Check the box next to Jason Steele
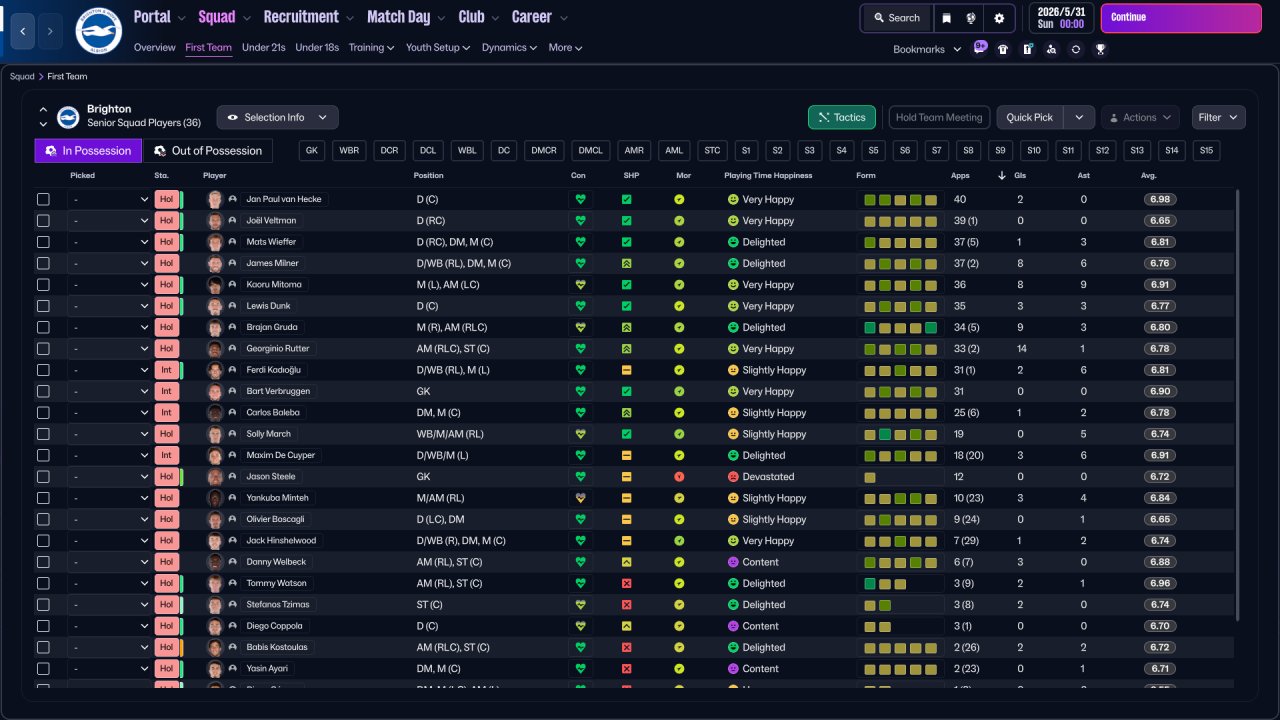Screen dimensions: 1280x720 tap(43, 477)
